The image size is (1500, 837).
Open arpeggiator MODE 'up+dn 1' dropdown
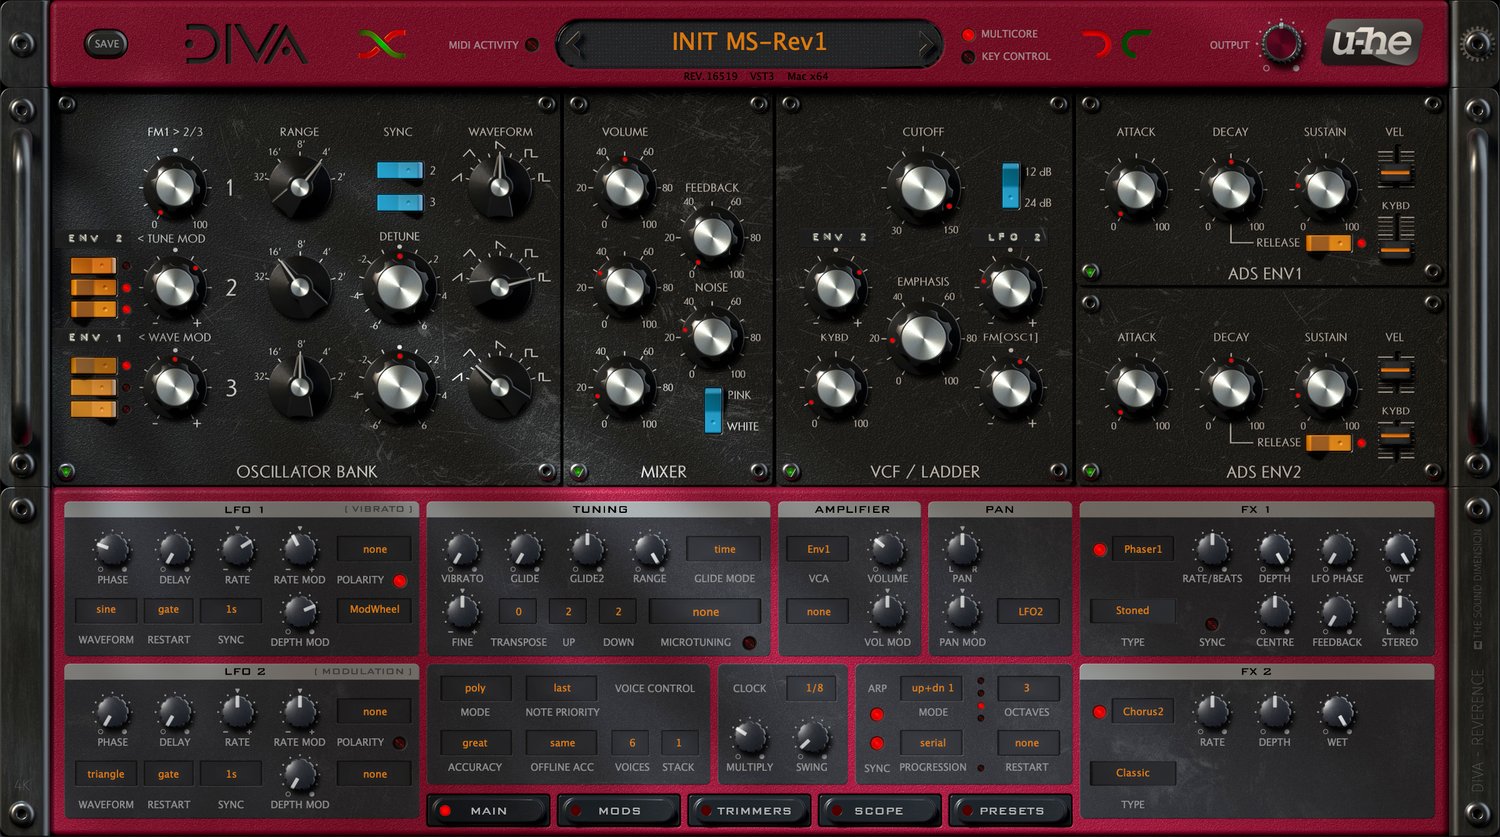[x=933, y=688]
